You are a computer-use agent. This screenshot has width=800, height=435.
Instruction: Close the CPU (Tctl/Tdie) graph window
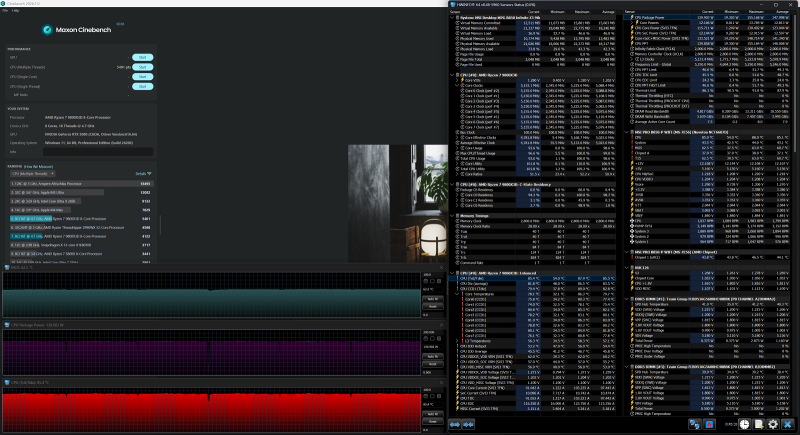pyautogui.click(x=441, y=382)
